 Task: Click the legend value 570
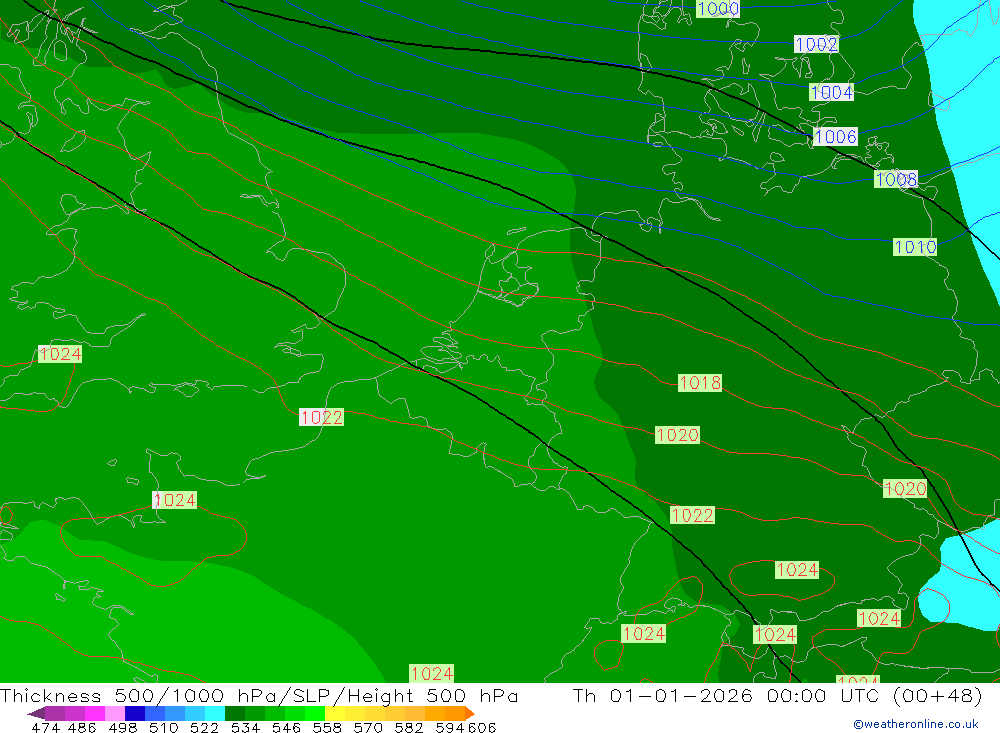tap(368, 727)
